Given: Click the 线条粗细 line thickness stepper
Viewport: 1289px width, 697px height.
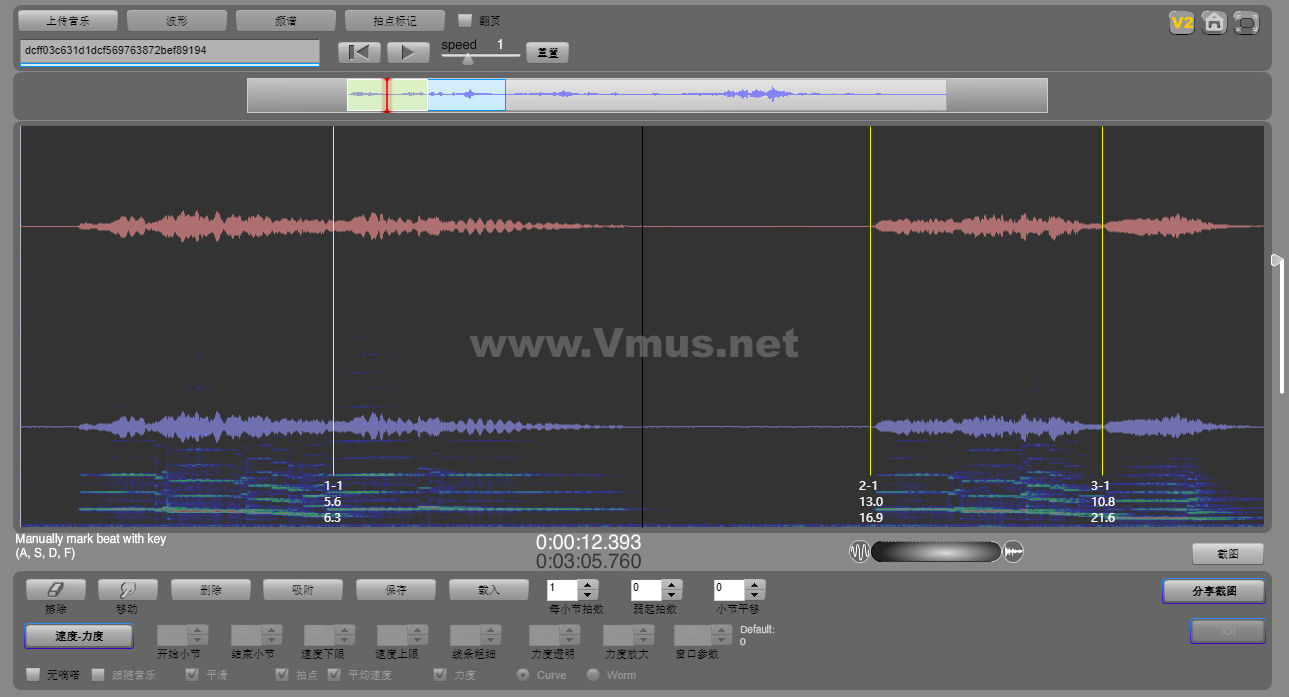Looking at the screenshot, I should (475, 635).
